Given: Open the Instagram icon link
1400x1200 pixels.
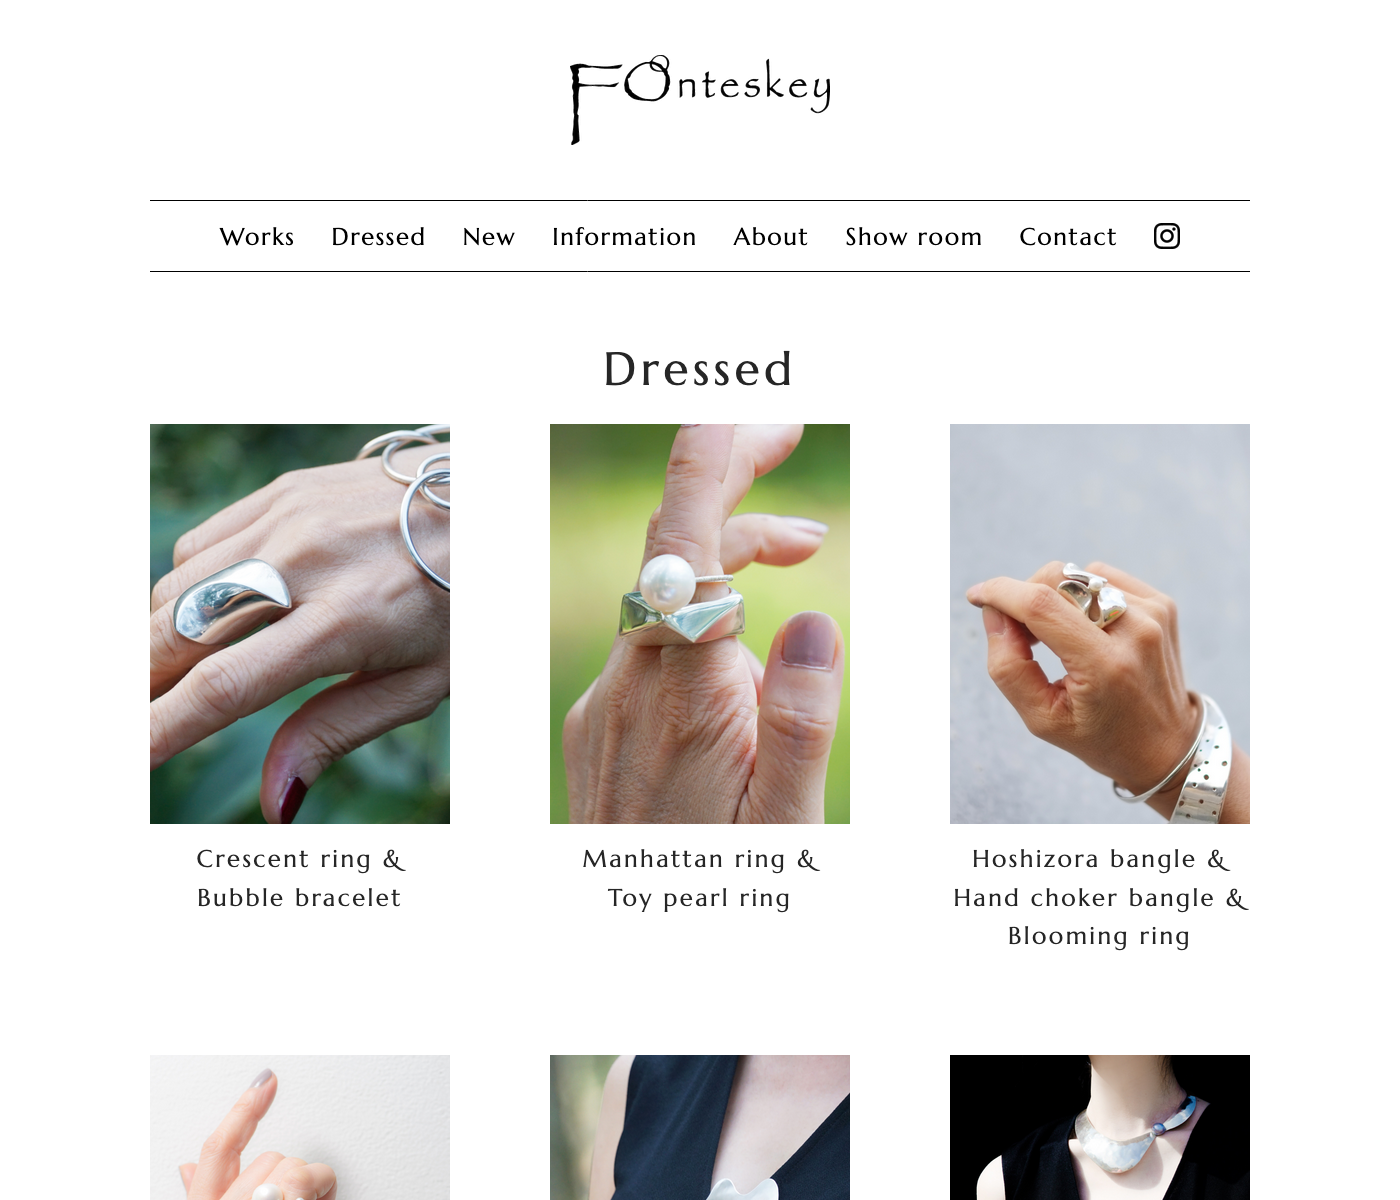Looking at the screenshot, I should (1167, 236).
